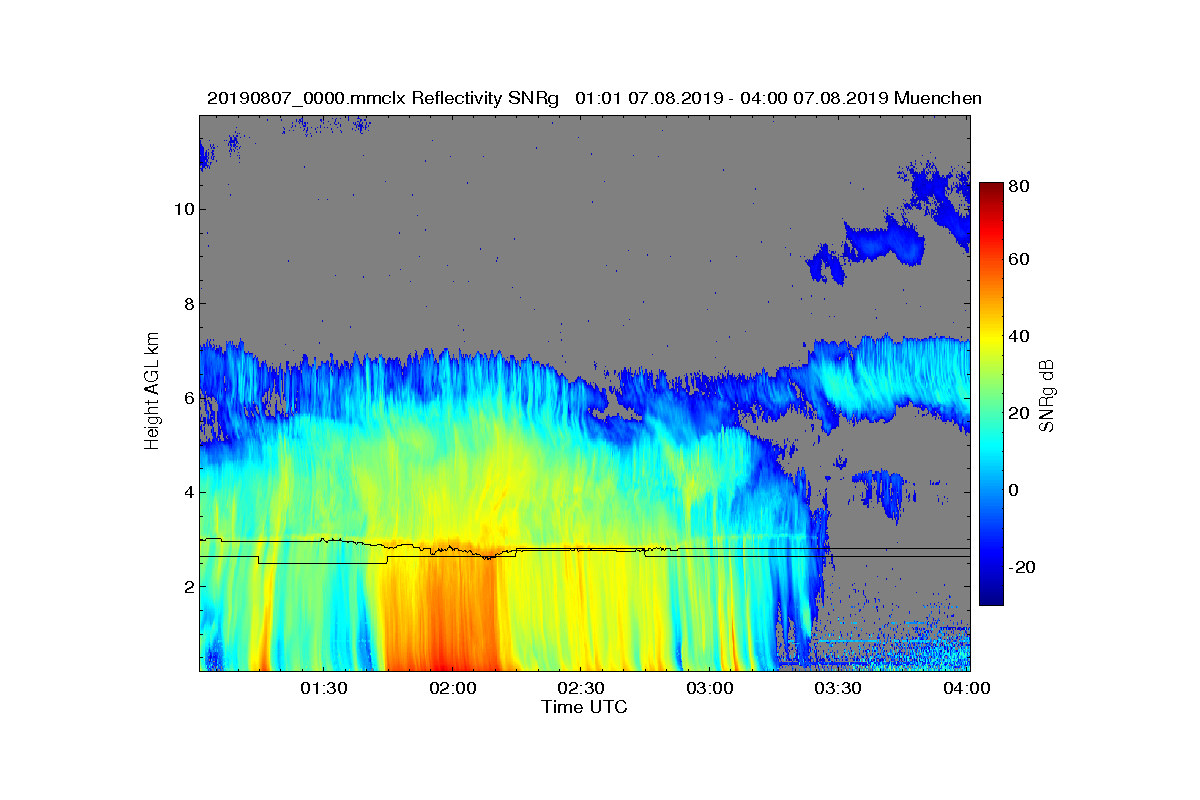Click the SNRg dB color scale bar
Viewport: 1200px width, 800px height.
(x=991, y=394)
